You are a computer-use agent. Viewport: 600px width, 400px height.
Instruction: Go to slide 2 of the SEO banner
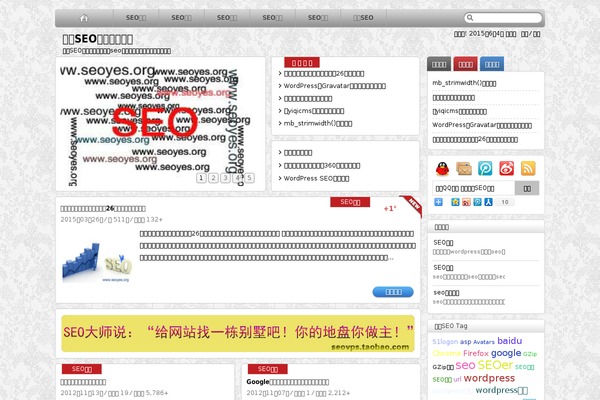pyautogui.click(x=214, y=178)
